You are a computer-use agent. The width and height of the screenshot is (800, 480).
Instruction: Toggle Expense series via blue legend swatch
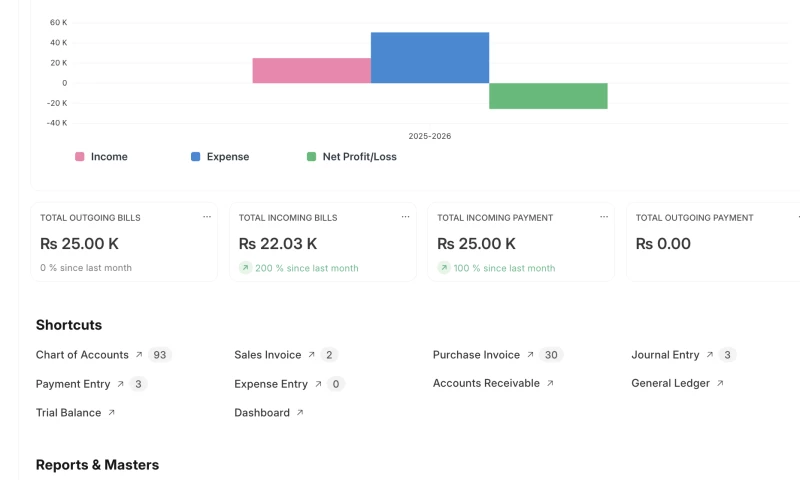coord(195,157)
